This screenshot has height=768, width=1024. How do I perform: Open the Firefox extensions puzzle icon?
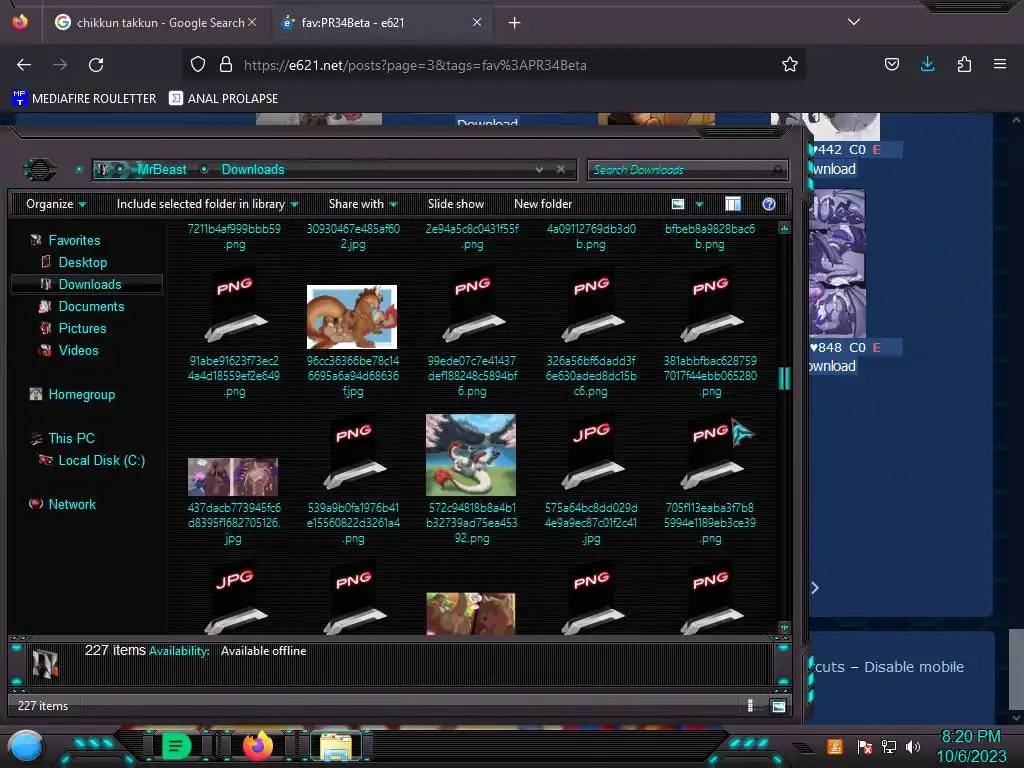coord(964,64)
